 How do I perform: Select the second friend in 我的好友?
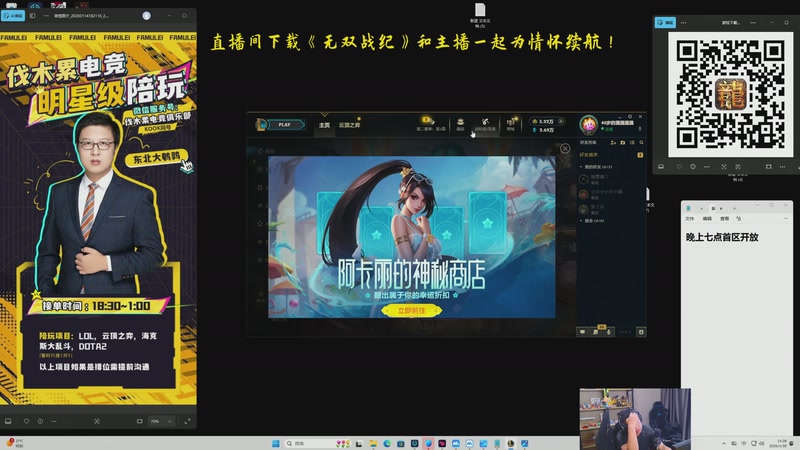click(x=611, y=194)
